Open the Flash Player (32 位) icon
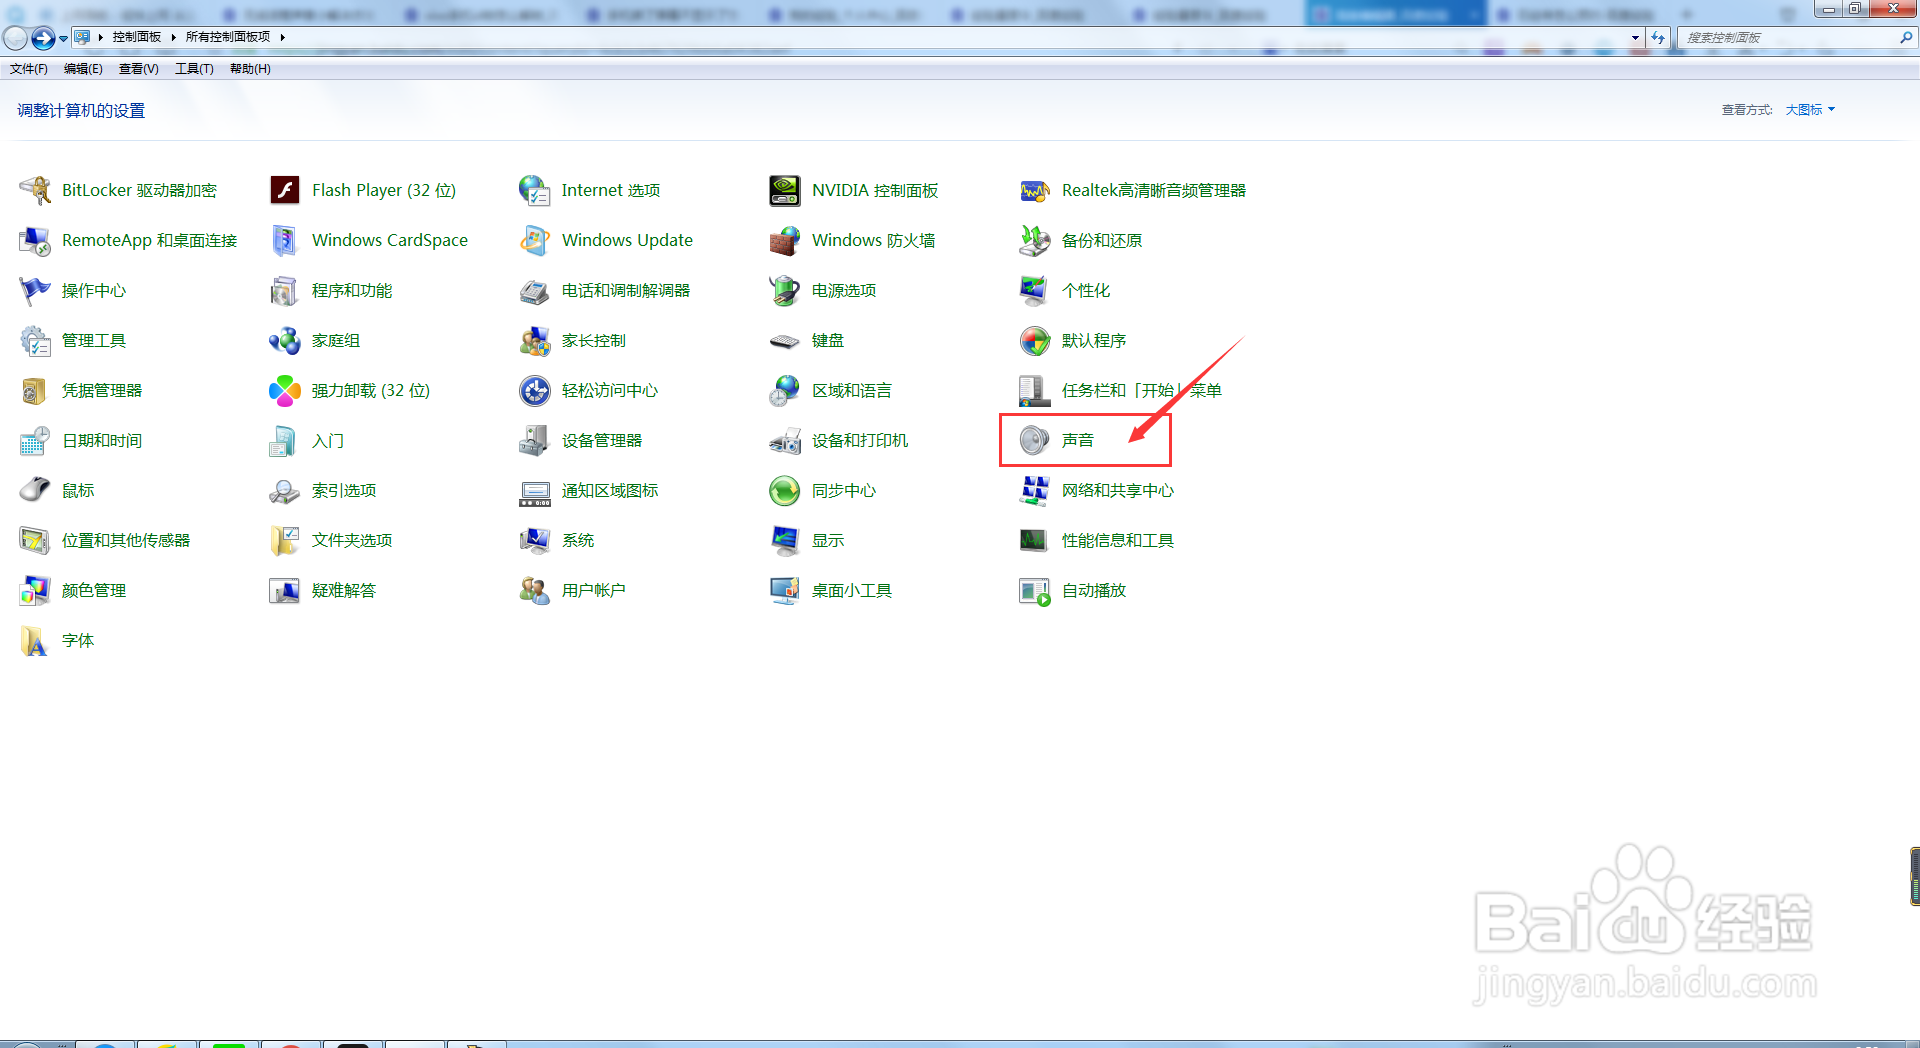1920x1048 pixels. (x=285, y=190)
